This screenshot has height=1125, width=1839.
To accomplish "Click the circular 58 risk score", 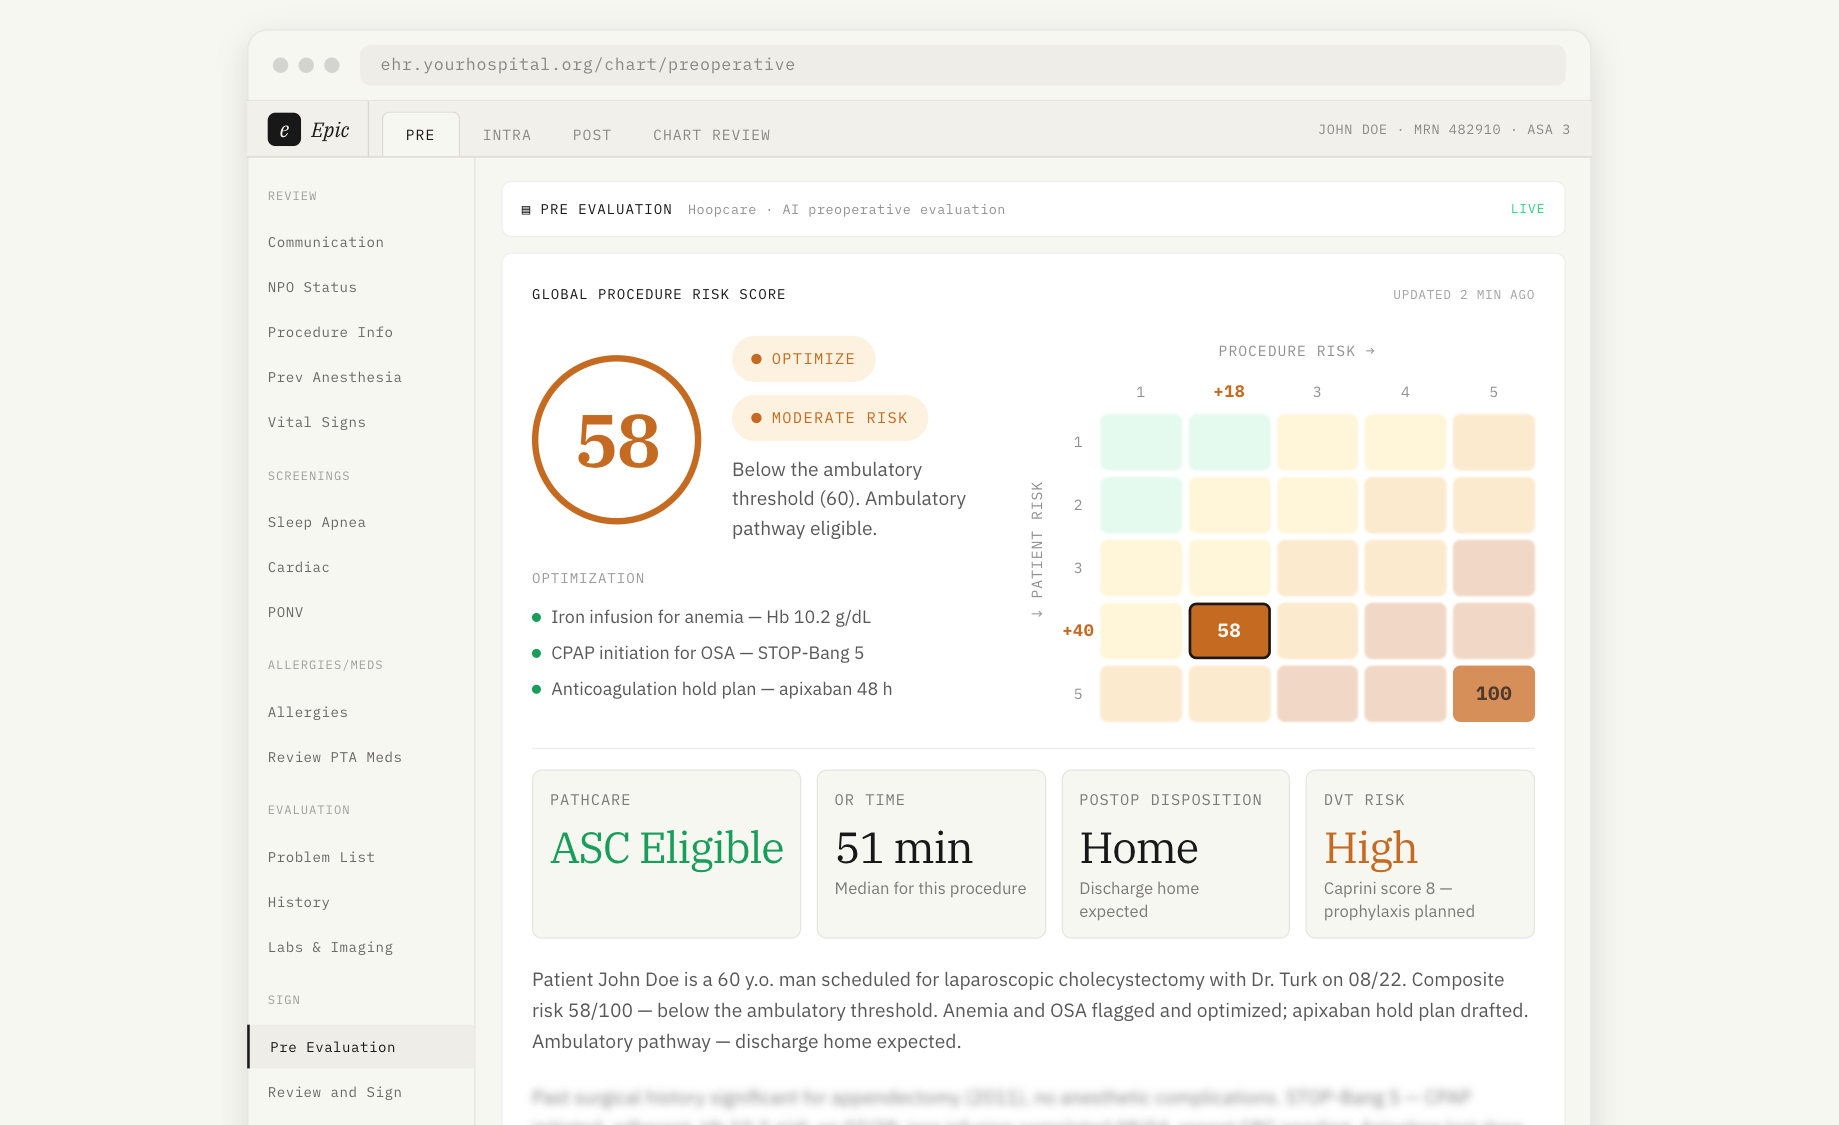I will (616, 440).
